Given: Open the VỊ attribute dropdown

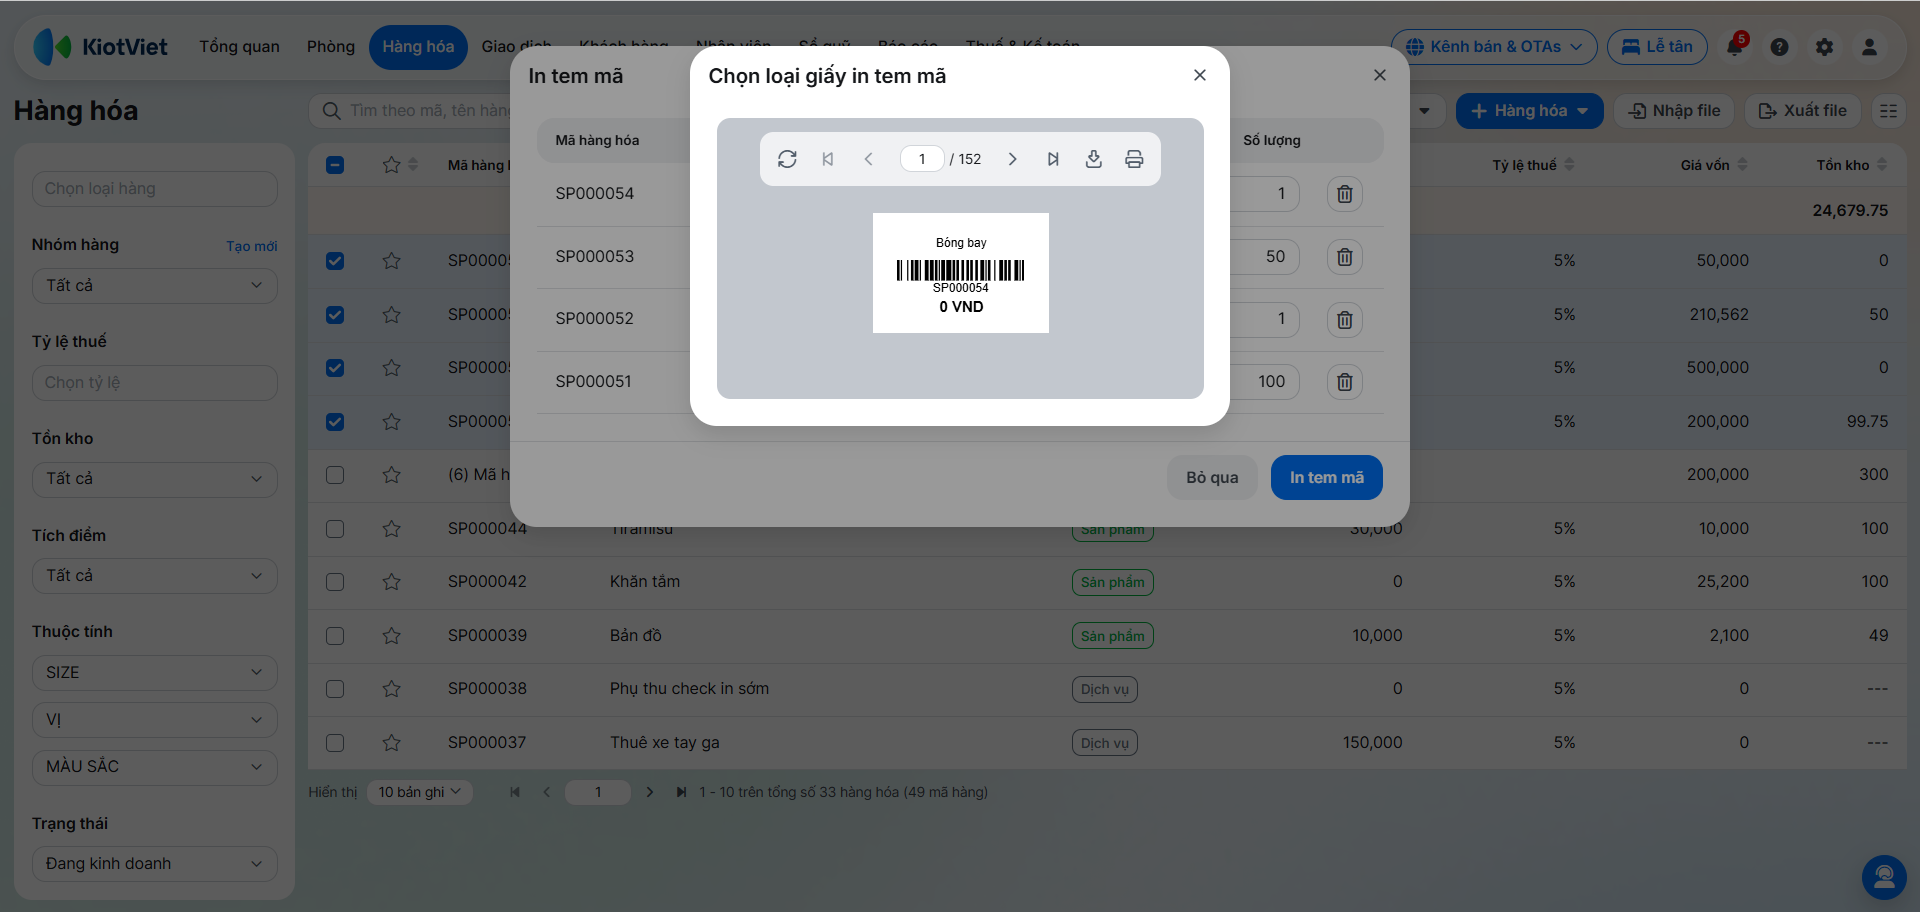Looking at the screenshot, I should 155,720.
